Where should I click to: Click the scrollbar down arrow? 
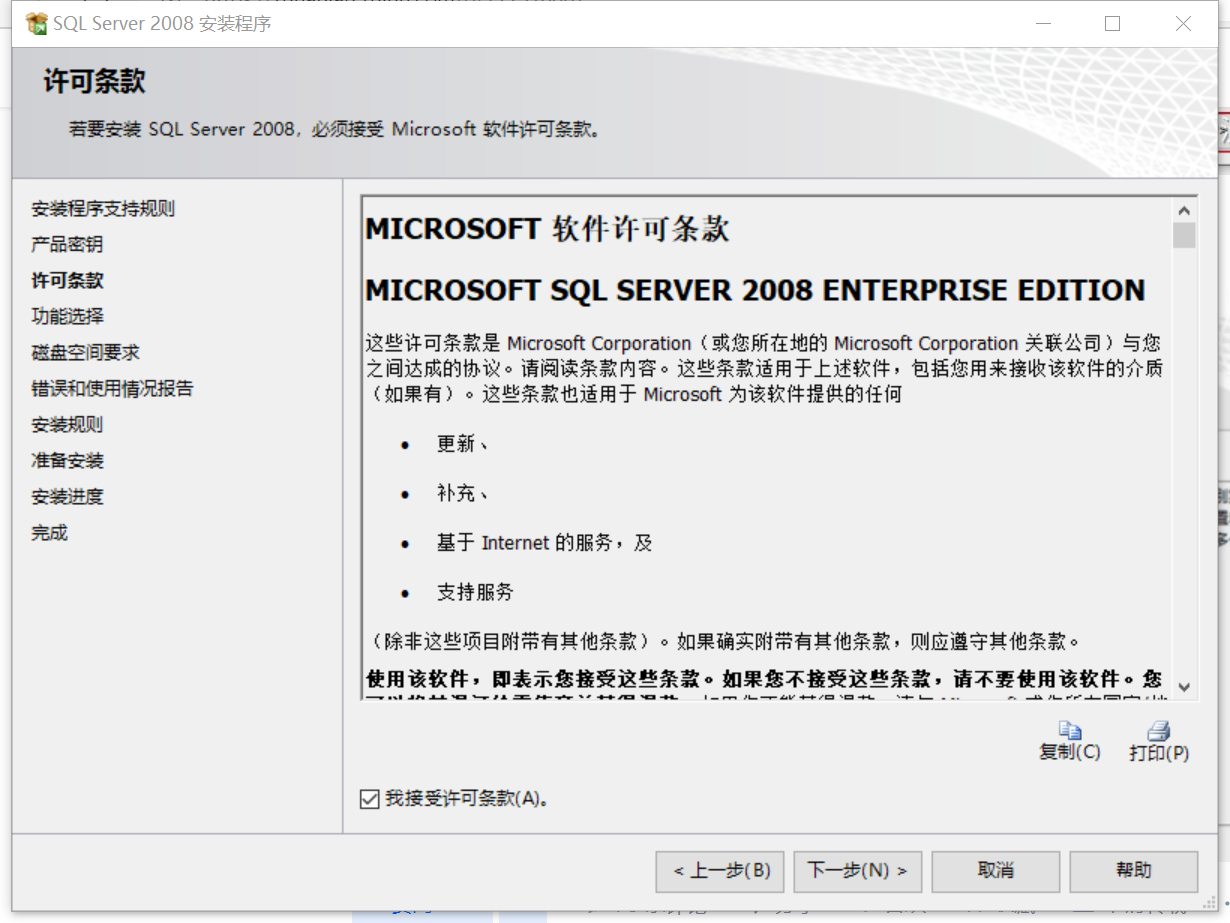pyautogui.click(x=1184, y=688)
